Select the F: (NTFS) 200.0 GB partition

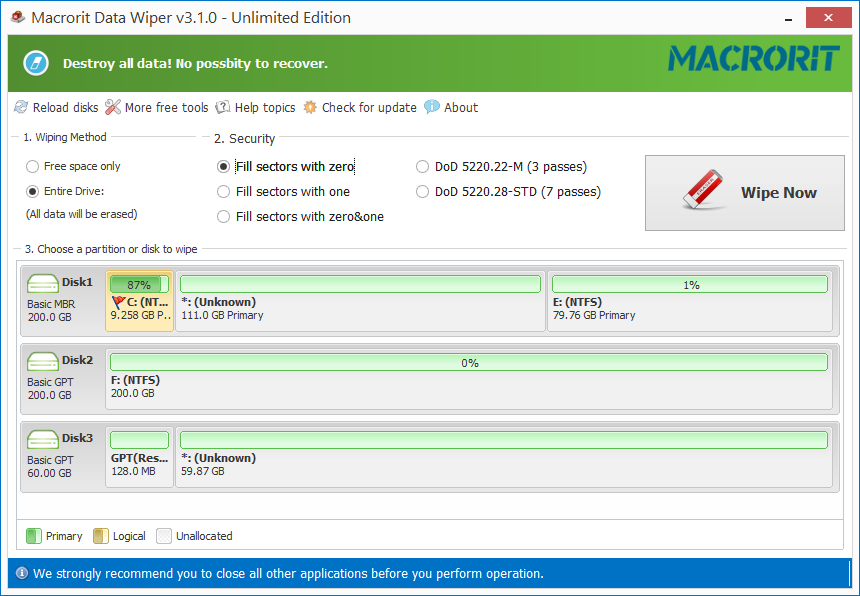pyautogui.click(x=469, y=379)
